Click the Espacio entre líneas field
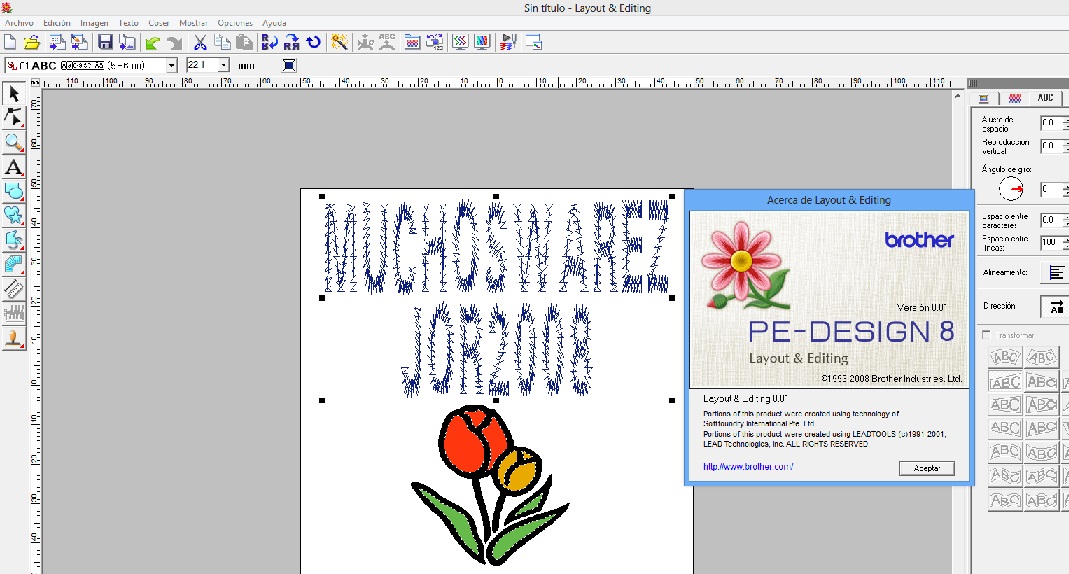1069x574 pixels. pos(1052,243)
